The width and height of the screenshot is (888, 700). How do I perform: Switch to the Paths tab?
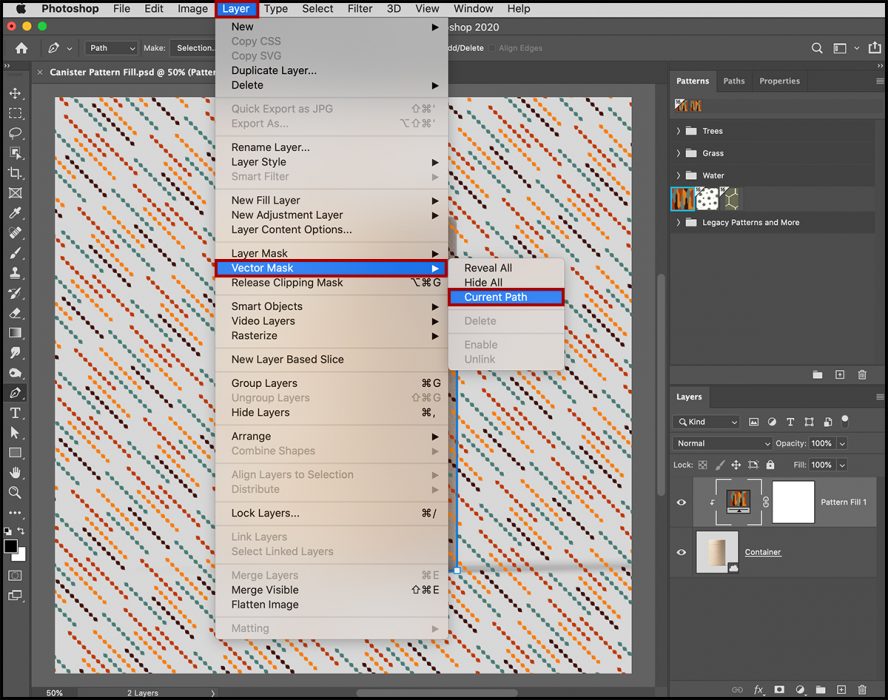tap(734, 81)
